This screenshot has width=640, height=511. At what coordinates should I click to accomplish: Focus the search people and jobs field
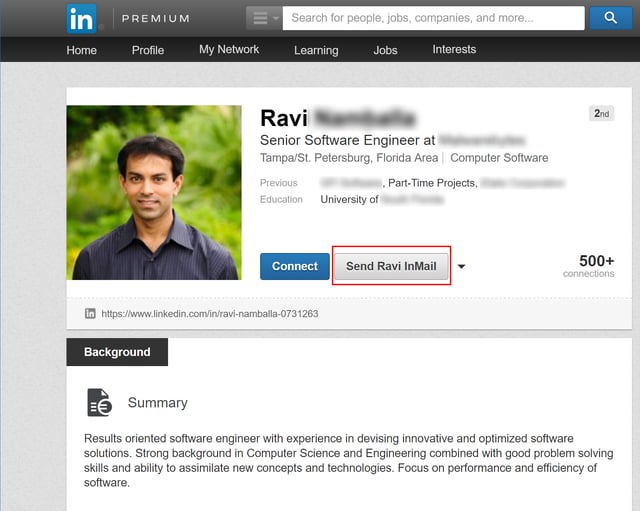[x=432, y=18]
